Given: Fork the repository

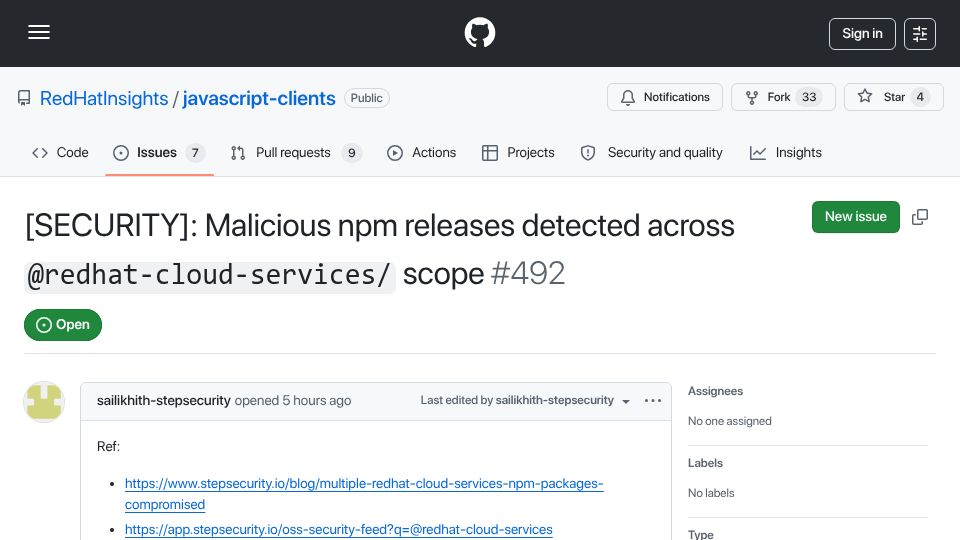Looking at the screenshot, I should coord(783,97).
